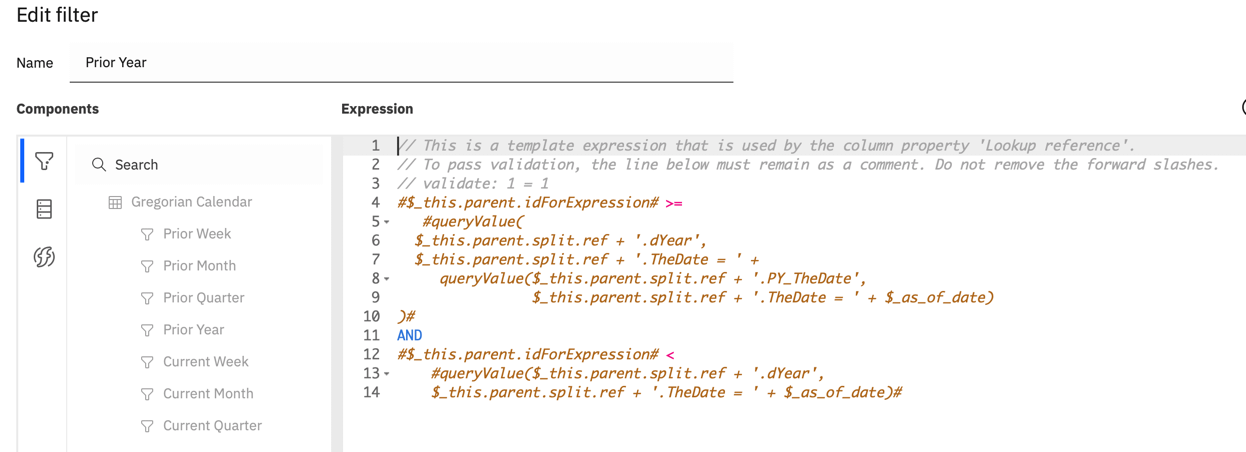Click the Prior Quarter filter icon
This screenshot has height=452, width=1246.
point(147,298)
